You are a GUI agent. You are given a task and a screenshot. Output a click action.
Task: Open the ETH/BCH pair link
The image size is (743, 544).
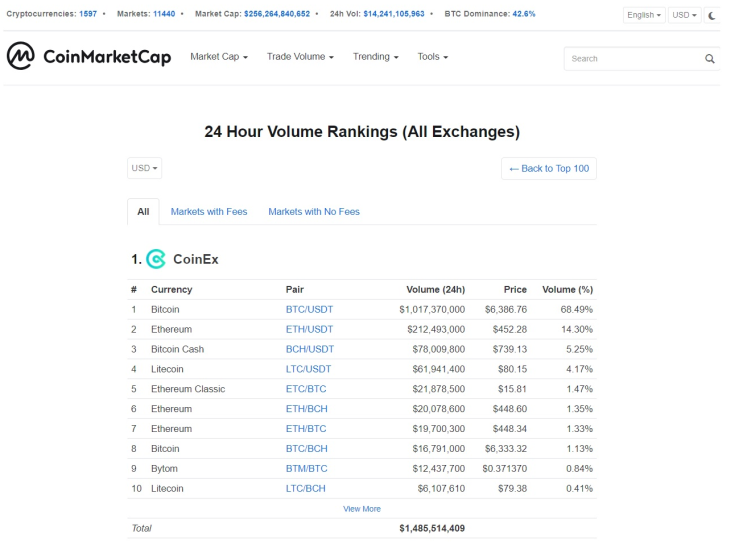pyautogui.click(x=307, y=409)
